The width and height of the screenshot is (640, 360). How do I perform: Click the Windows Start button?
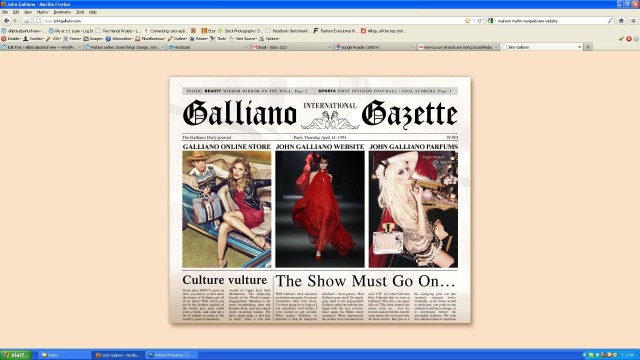tap(16, 355)
